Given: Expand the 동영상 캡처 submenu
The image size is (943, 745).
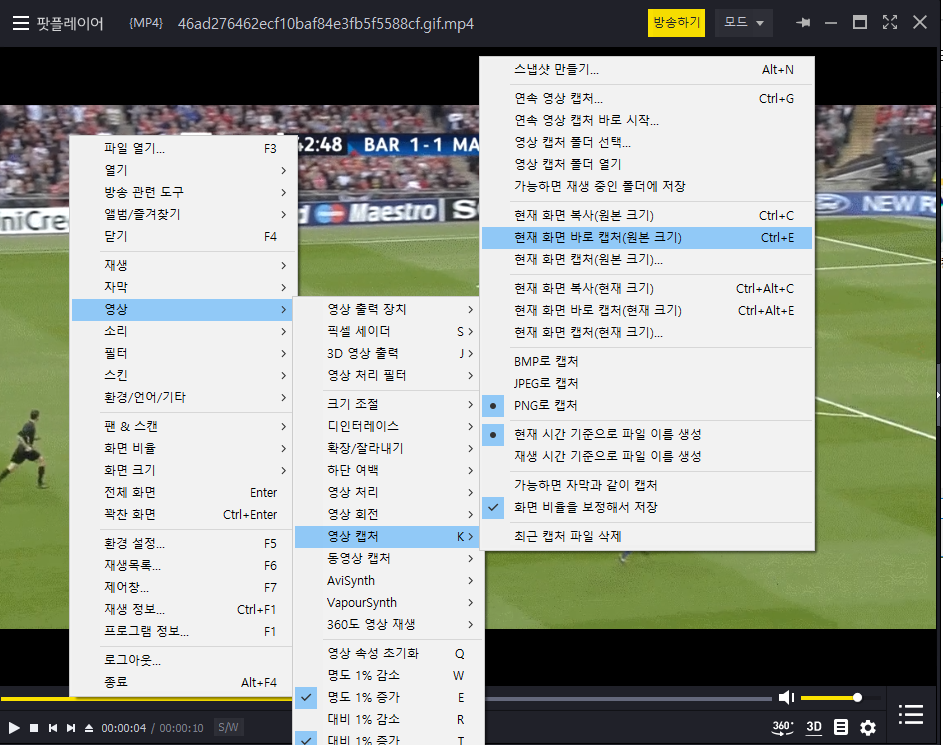Looking at the screenshot, I should tap(387, 559).
